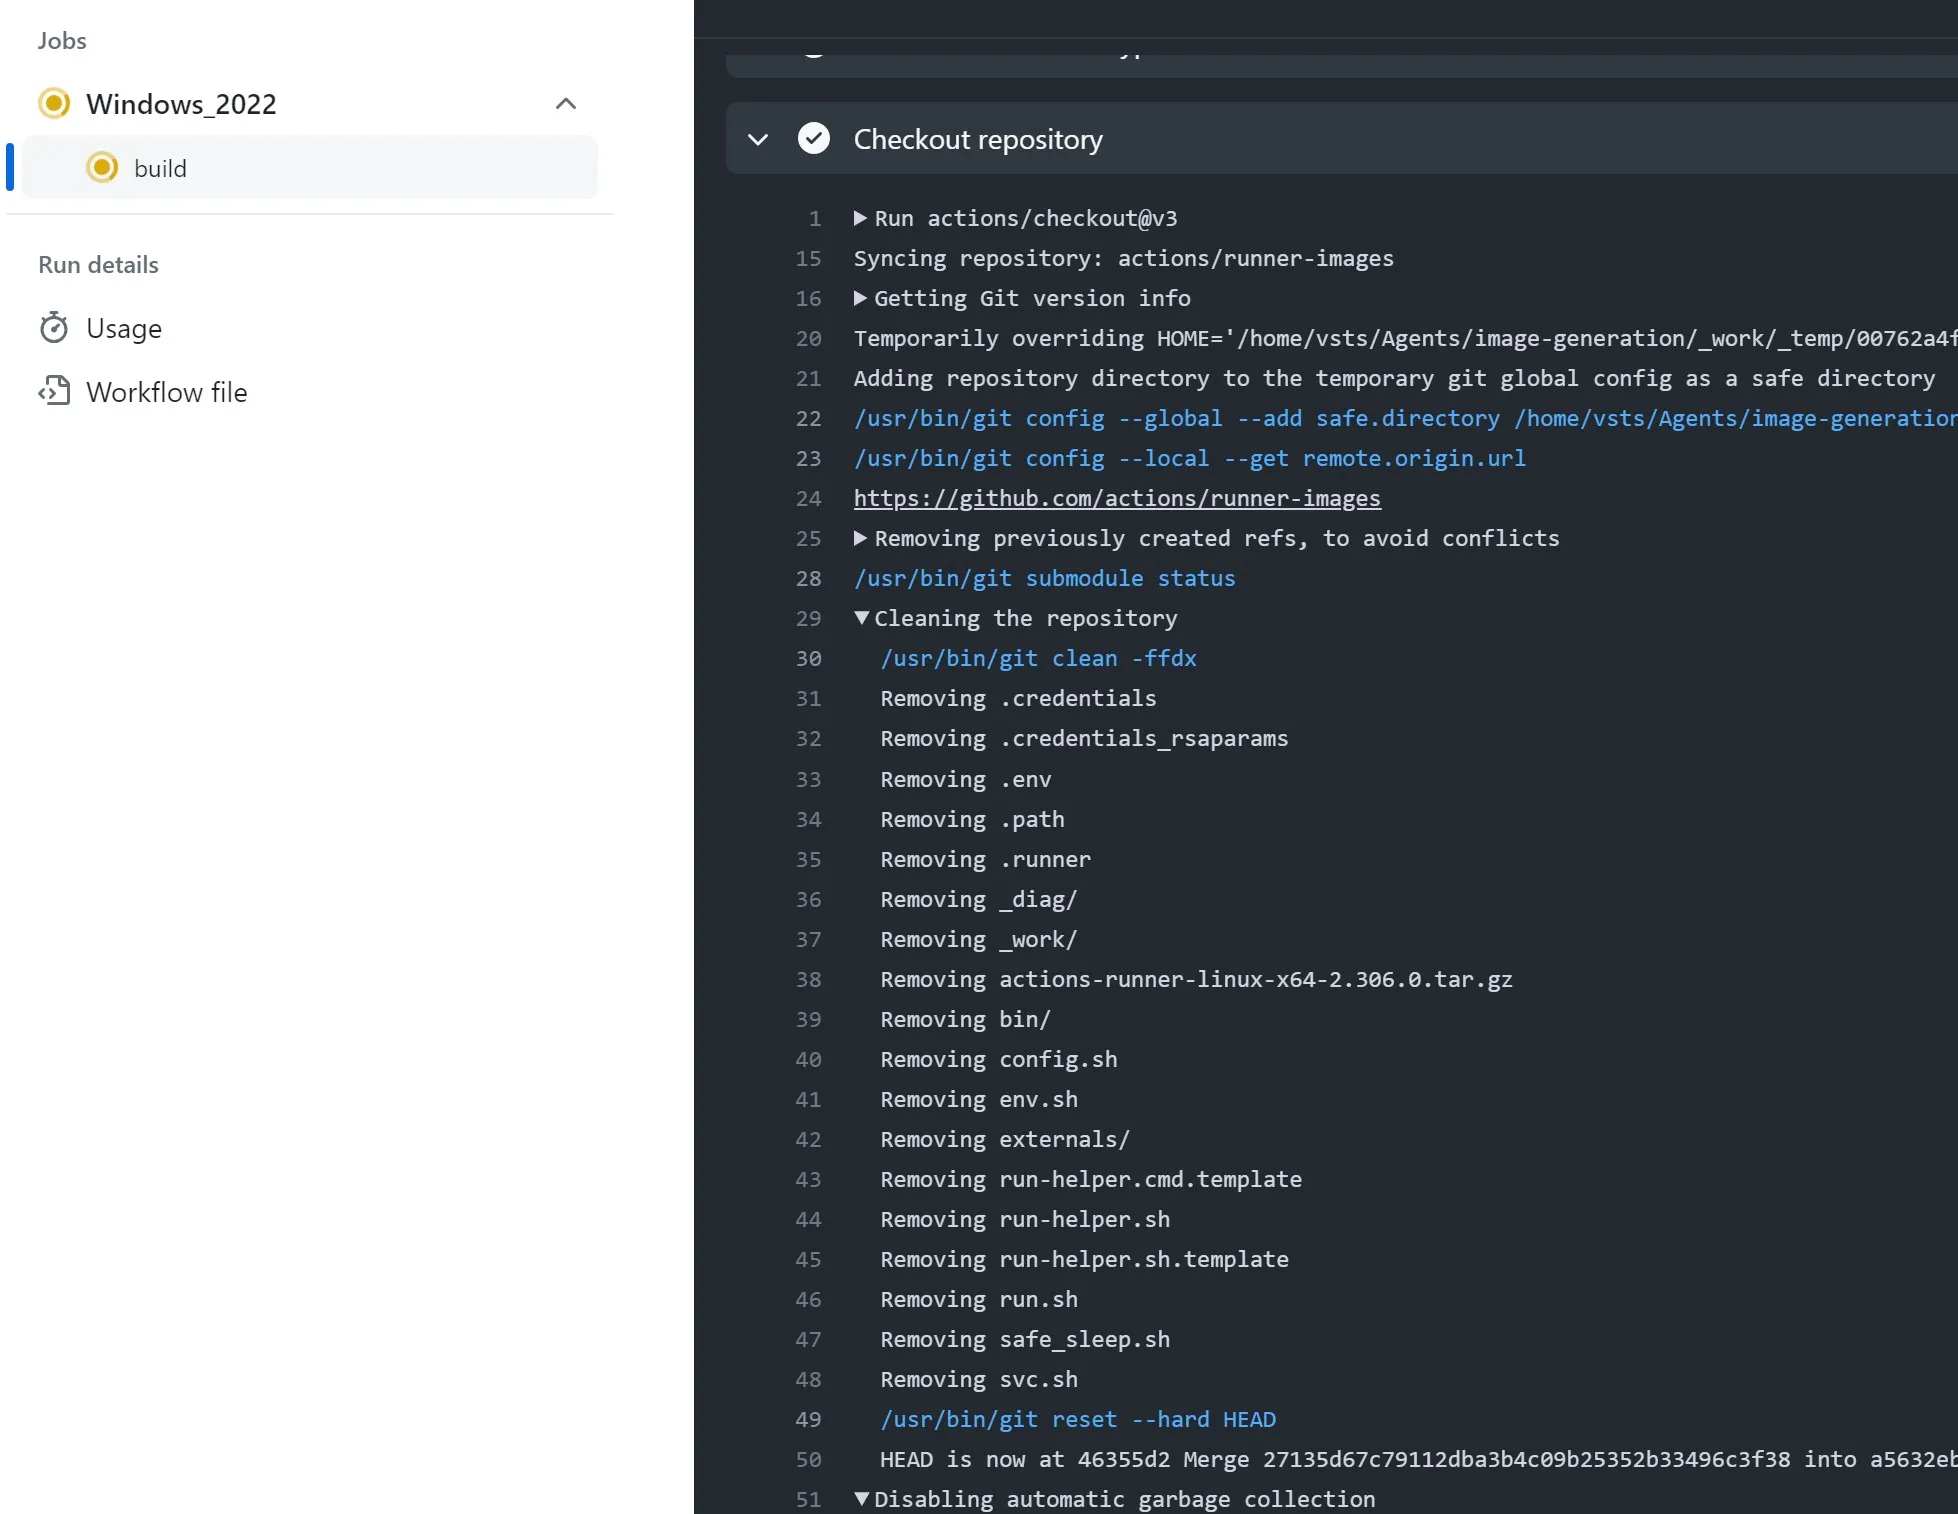Click the build job in-progress status icon
Screen dimensions: 1958x1514
102,167
